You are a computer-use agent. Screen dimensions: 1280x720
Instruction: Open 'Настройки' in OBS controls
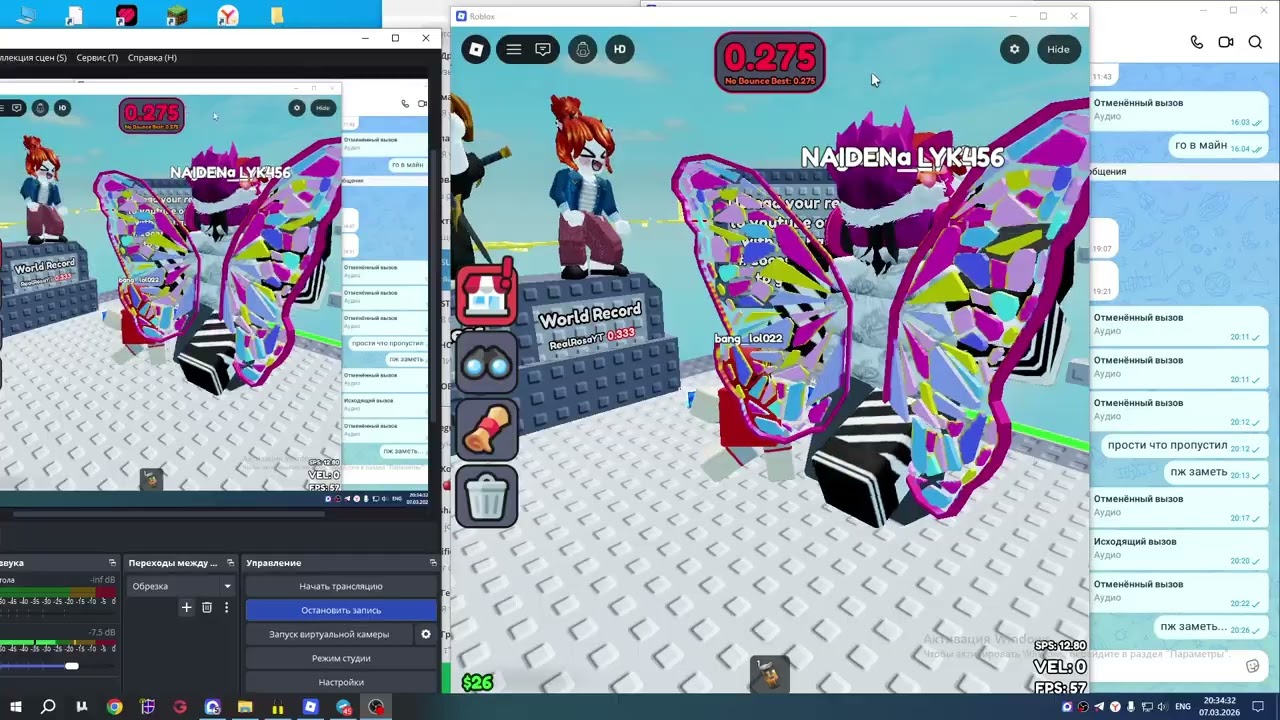click(341, 682)
